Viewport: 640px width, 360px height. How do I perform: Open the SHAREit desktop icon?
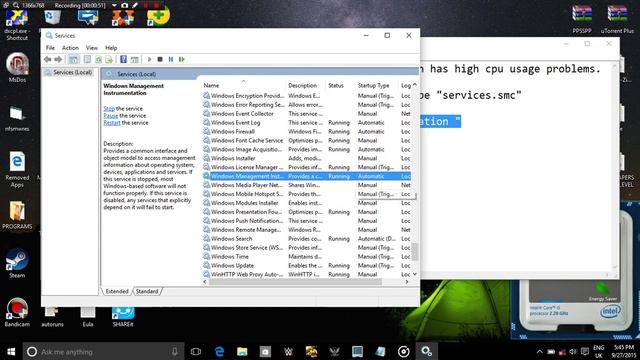pos(123,317)
